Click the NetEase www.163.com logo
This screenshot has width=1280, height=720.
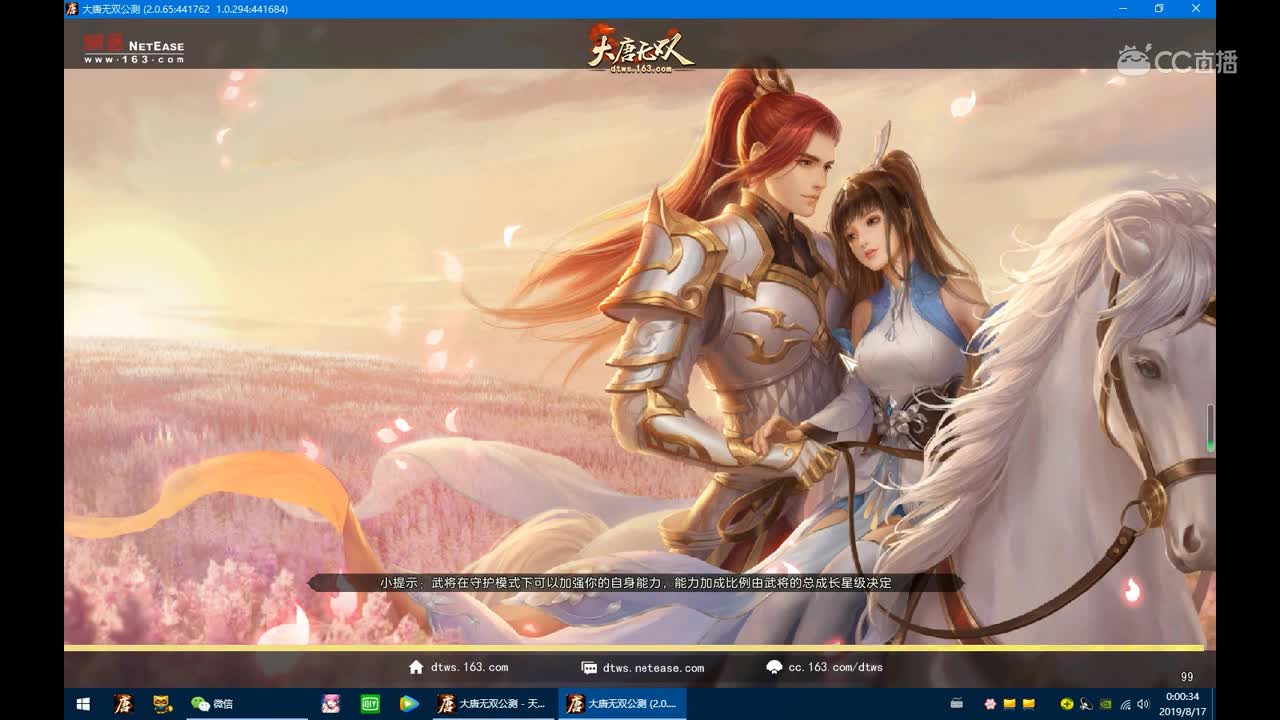134,48
